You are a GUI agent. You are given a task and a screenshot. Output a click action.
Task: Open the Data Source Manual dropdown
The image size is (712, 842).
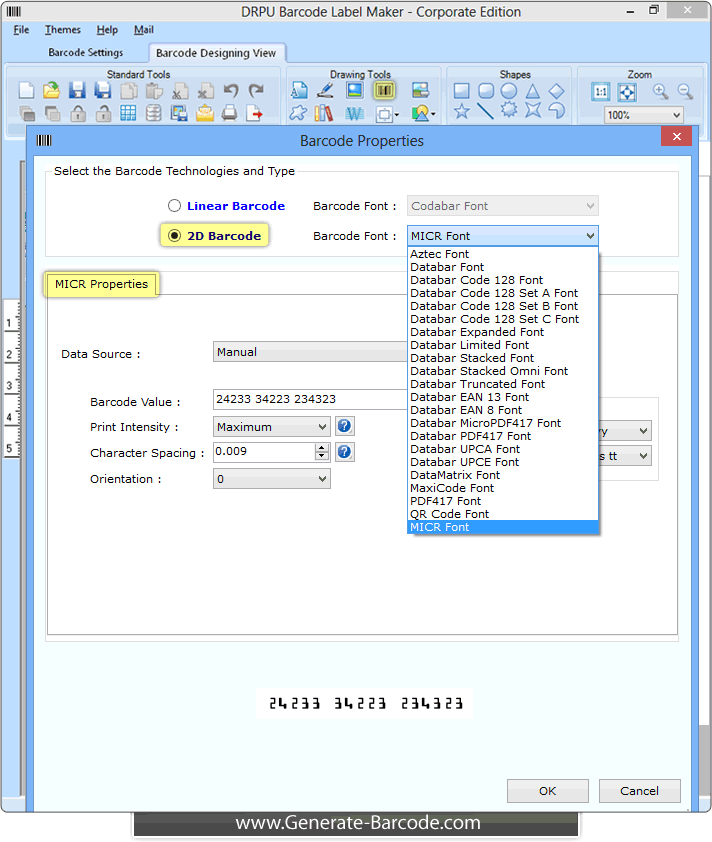[x=310, y=352]
